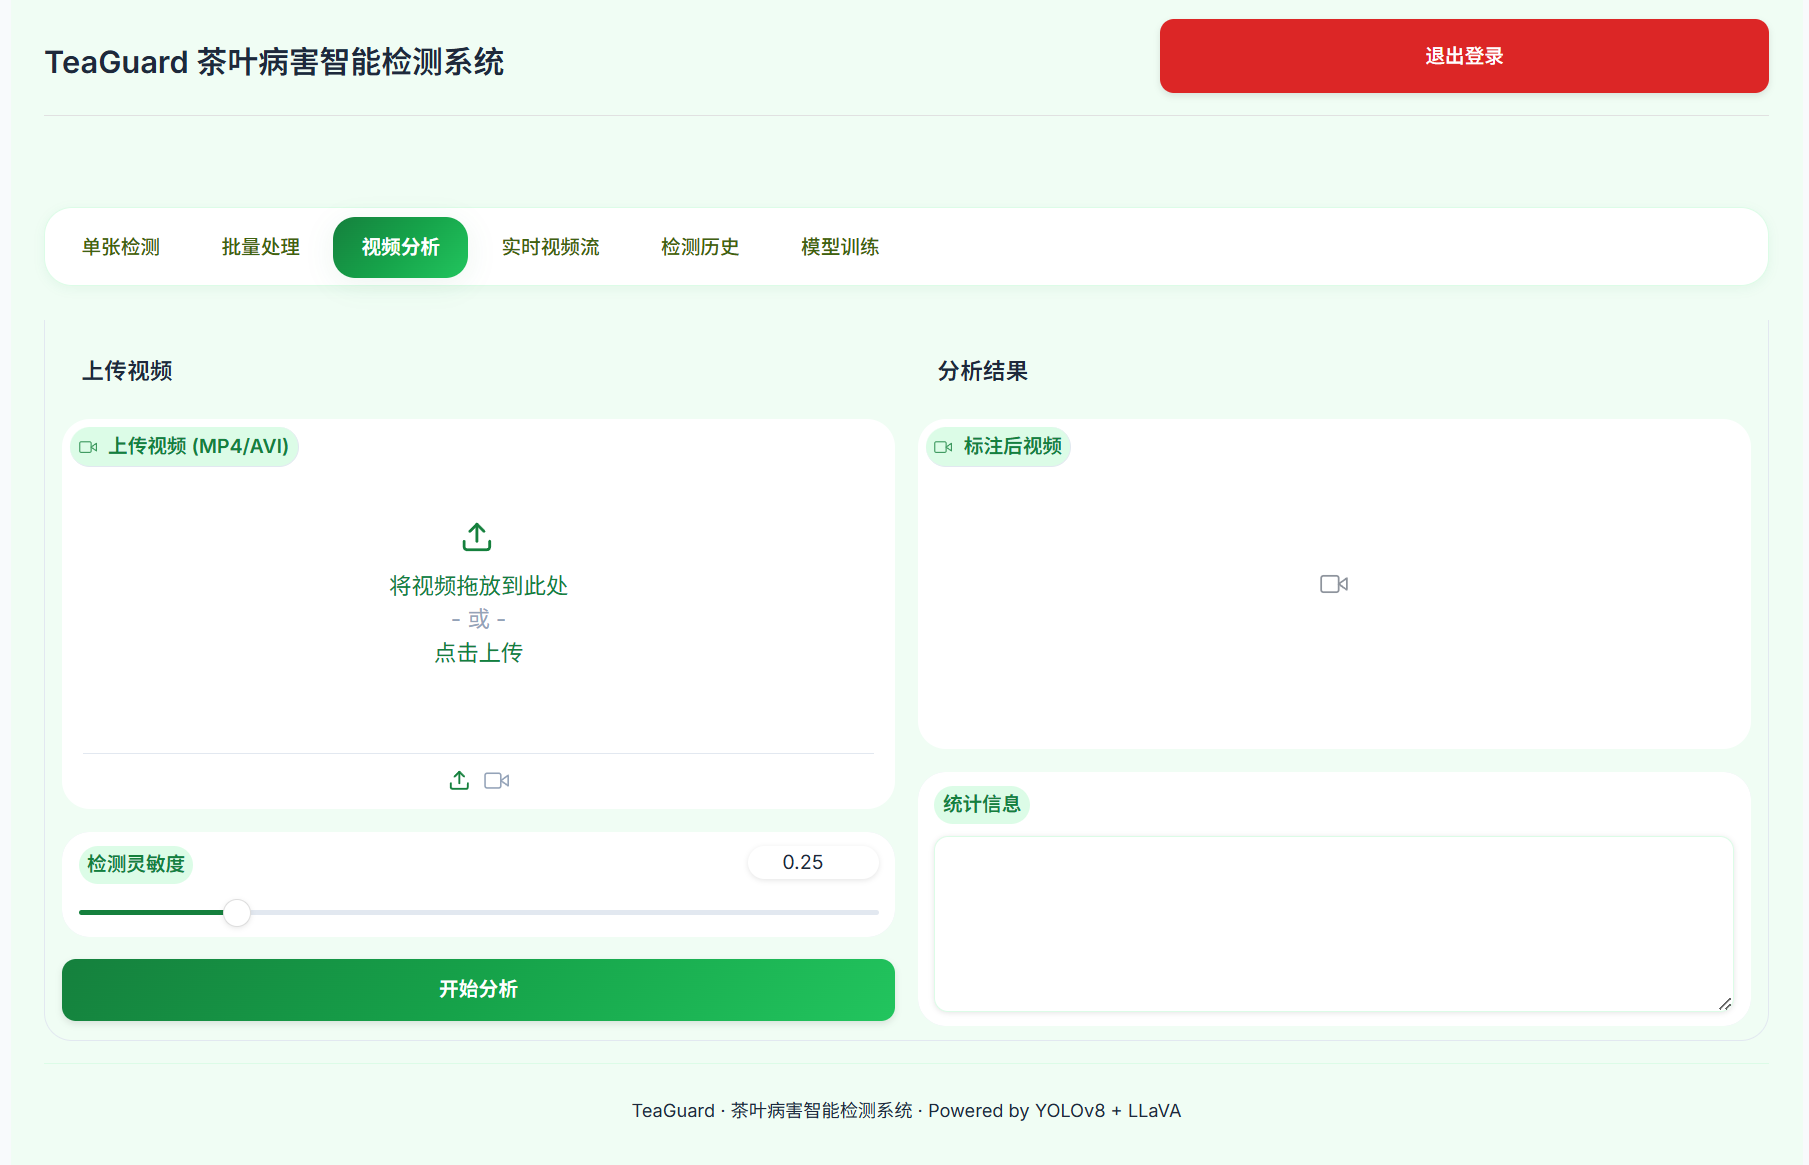Click inside the 统计信息 text area
Image resolution: width=1809 pixels, height=1165 pixels.
(1334, 924)
